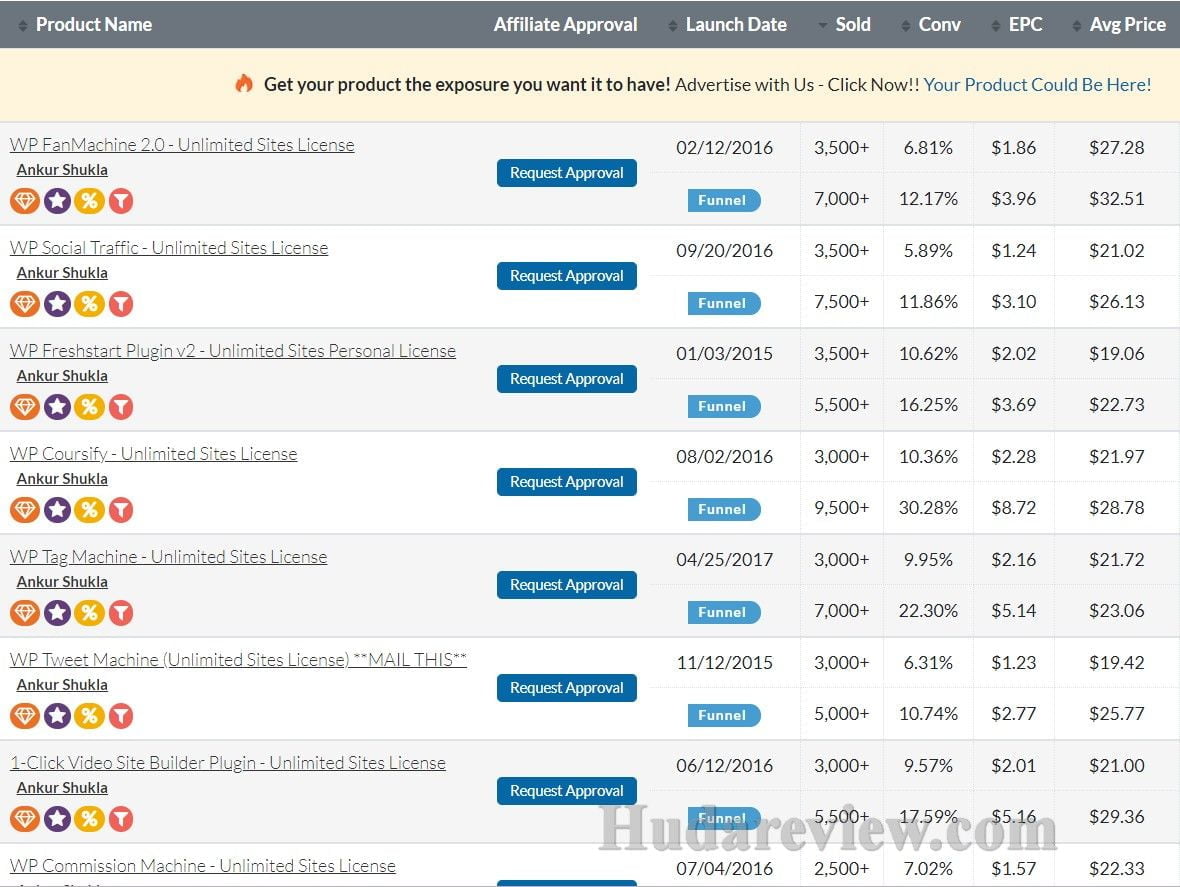The height and width of the screenshot is (887, 1180).
Task: Click the diamond icon under WP Tag Machine
Action: tap(25, 613)
